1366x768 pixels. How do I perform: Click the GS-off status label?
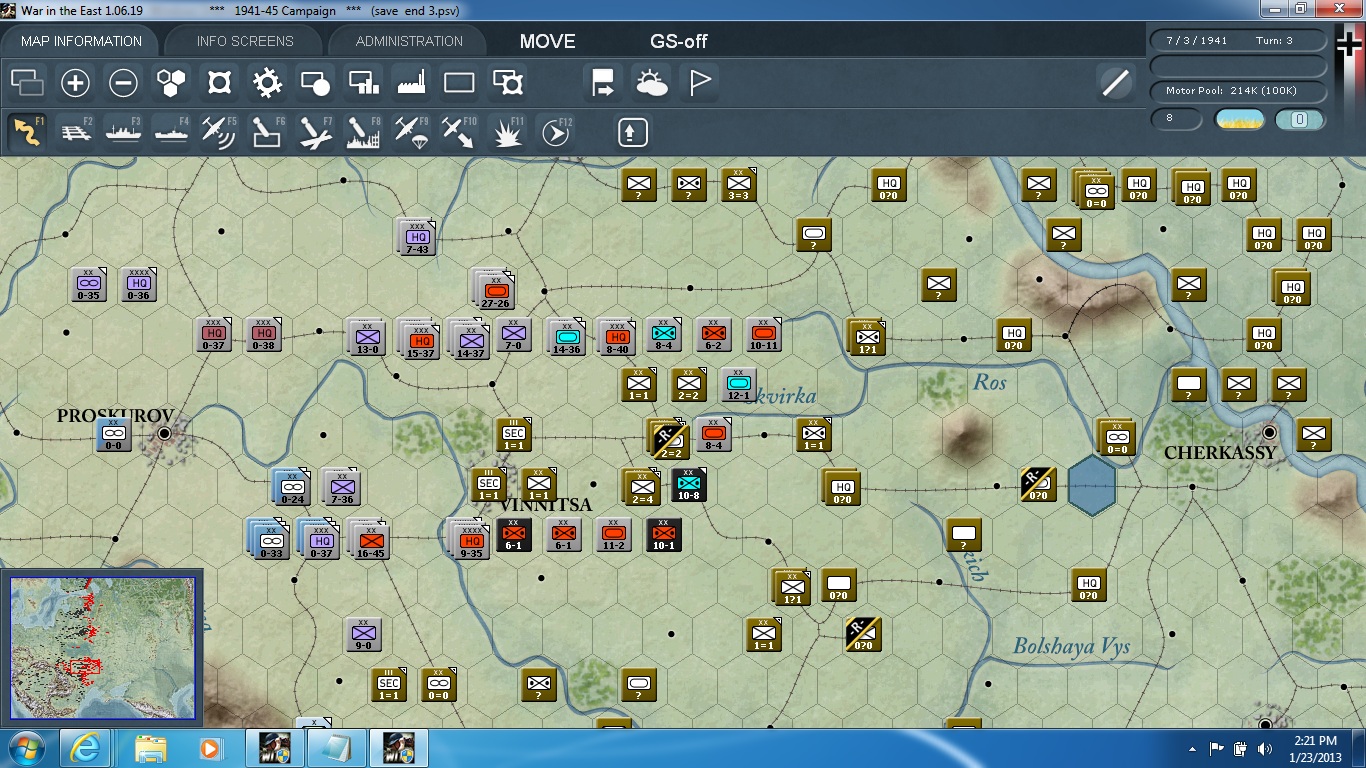(x=679, y=41)
